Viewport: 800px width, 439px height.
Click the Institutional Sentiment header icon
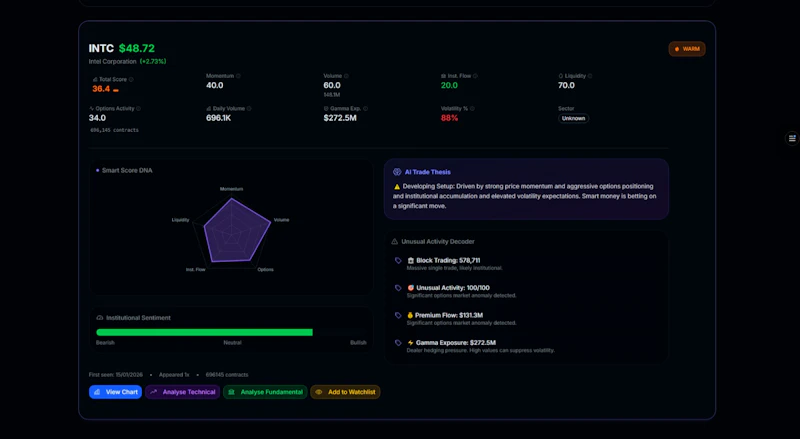[x=99, y=318]
